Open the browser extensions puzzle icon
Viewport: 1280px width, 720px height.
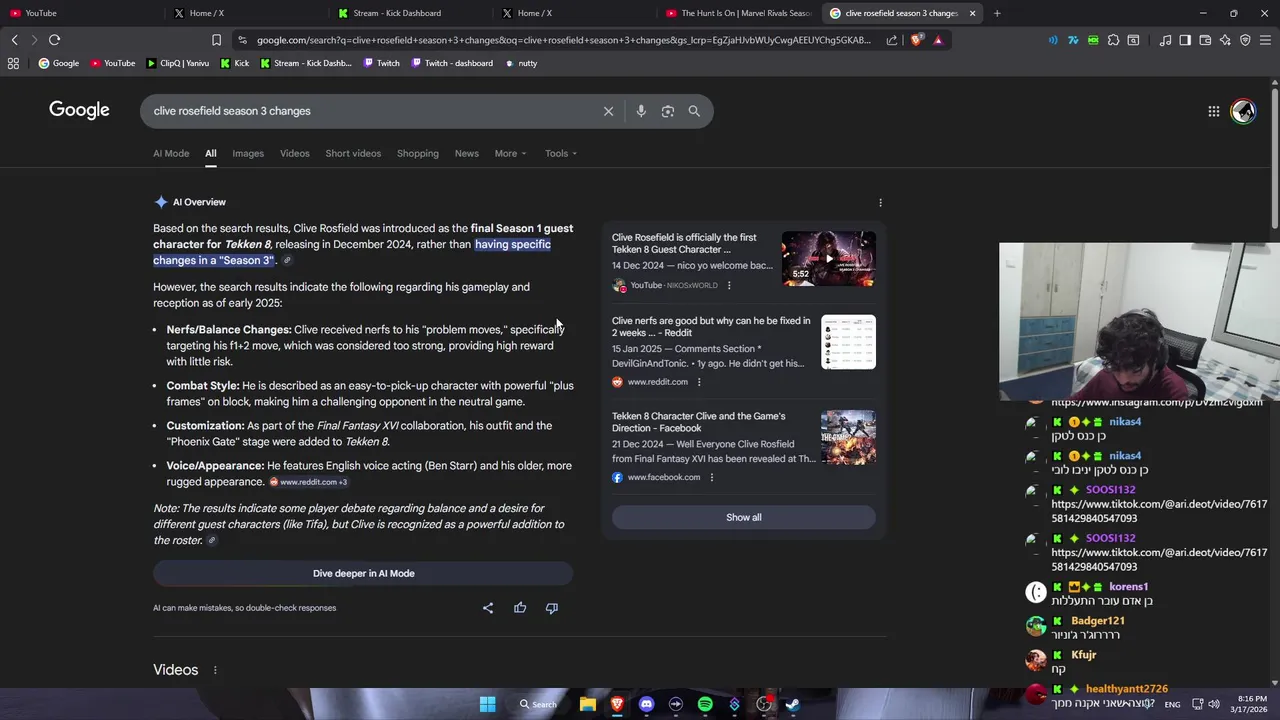tap(1113, 40)
